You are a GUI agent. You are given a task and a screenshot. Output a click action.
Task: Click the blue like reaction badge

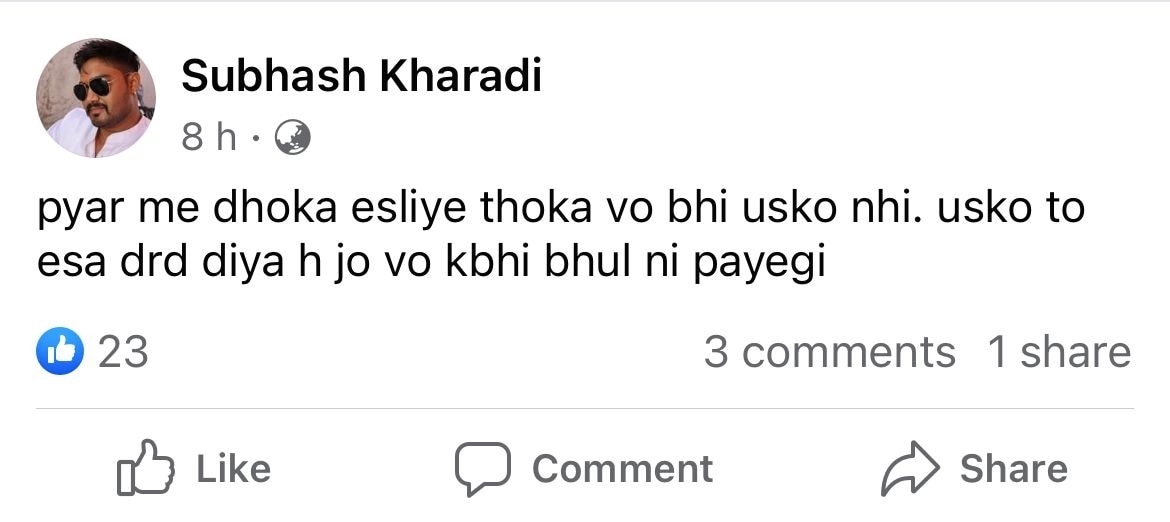pos(59,352)
